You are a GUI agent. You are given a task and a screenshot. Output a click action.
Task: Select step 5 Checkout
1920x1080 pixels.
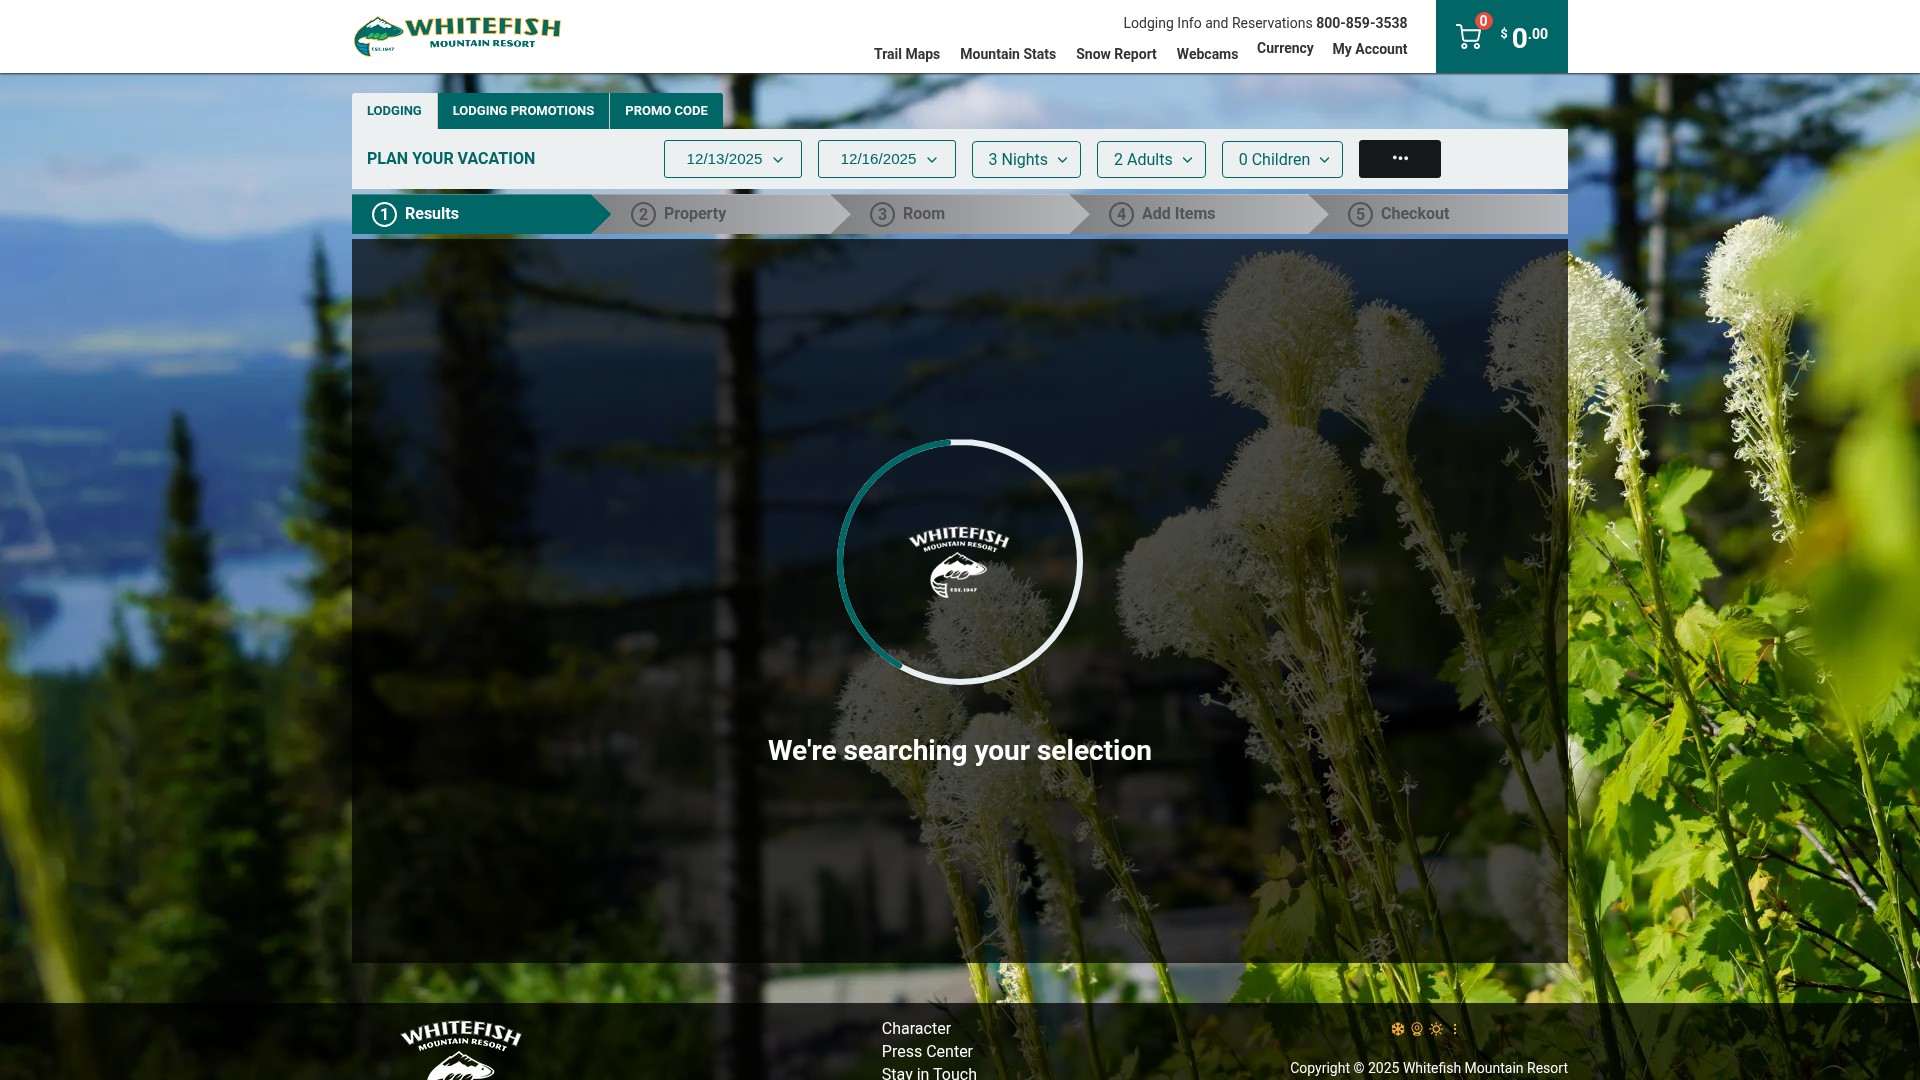click(x=1440, y=214)
